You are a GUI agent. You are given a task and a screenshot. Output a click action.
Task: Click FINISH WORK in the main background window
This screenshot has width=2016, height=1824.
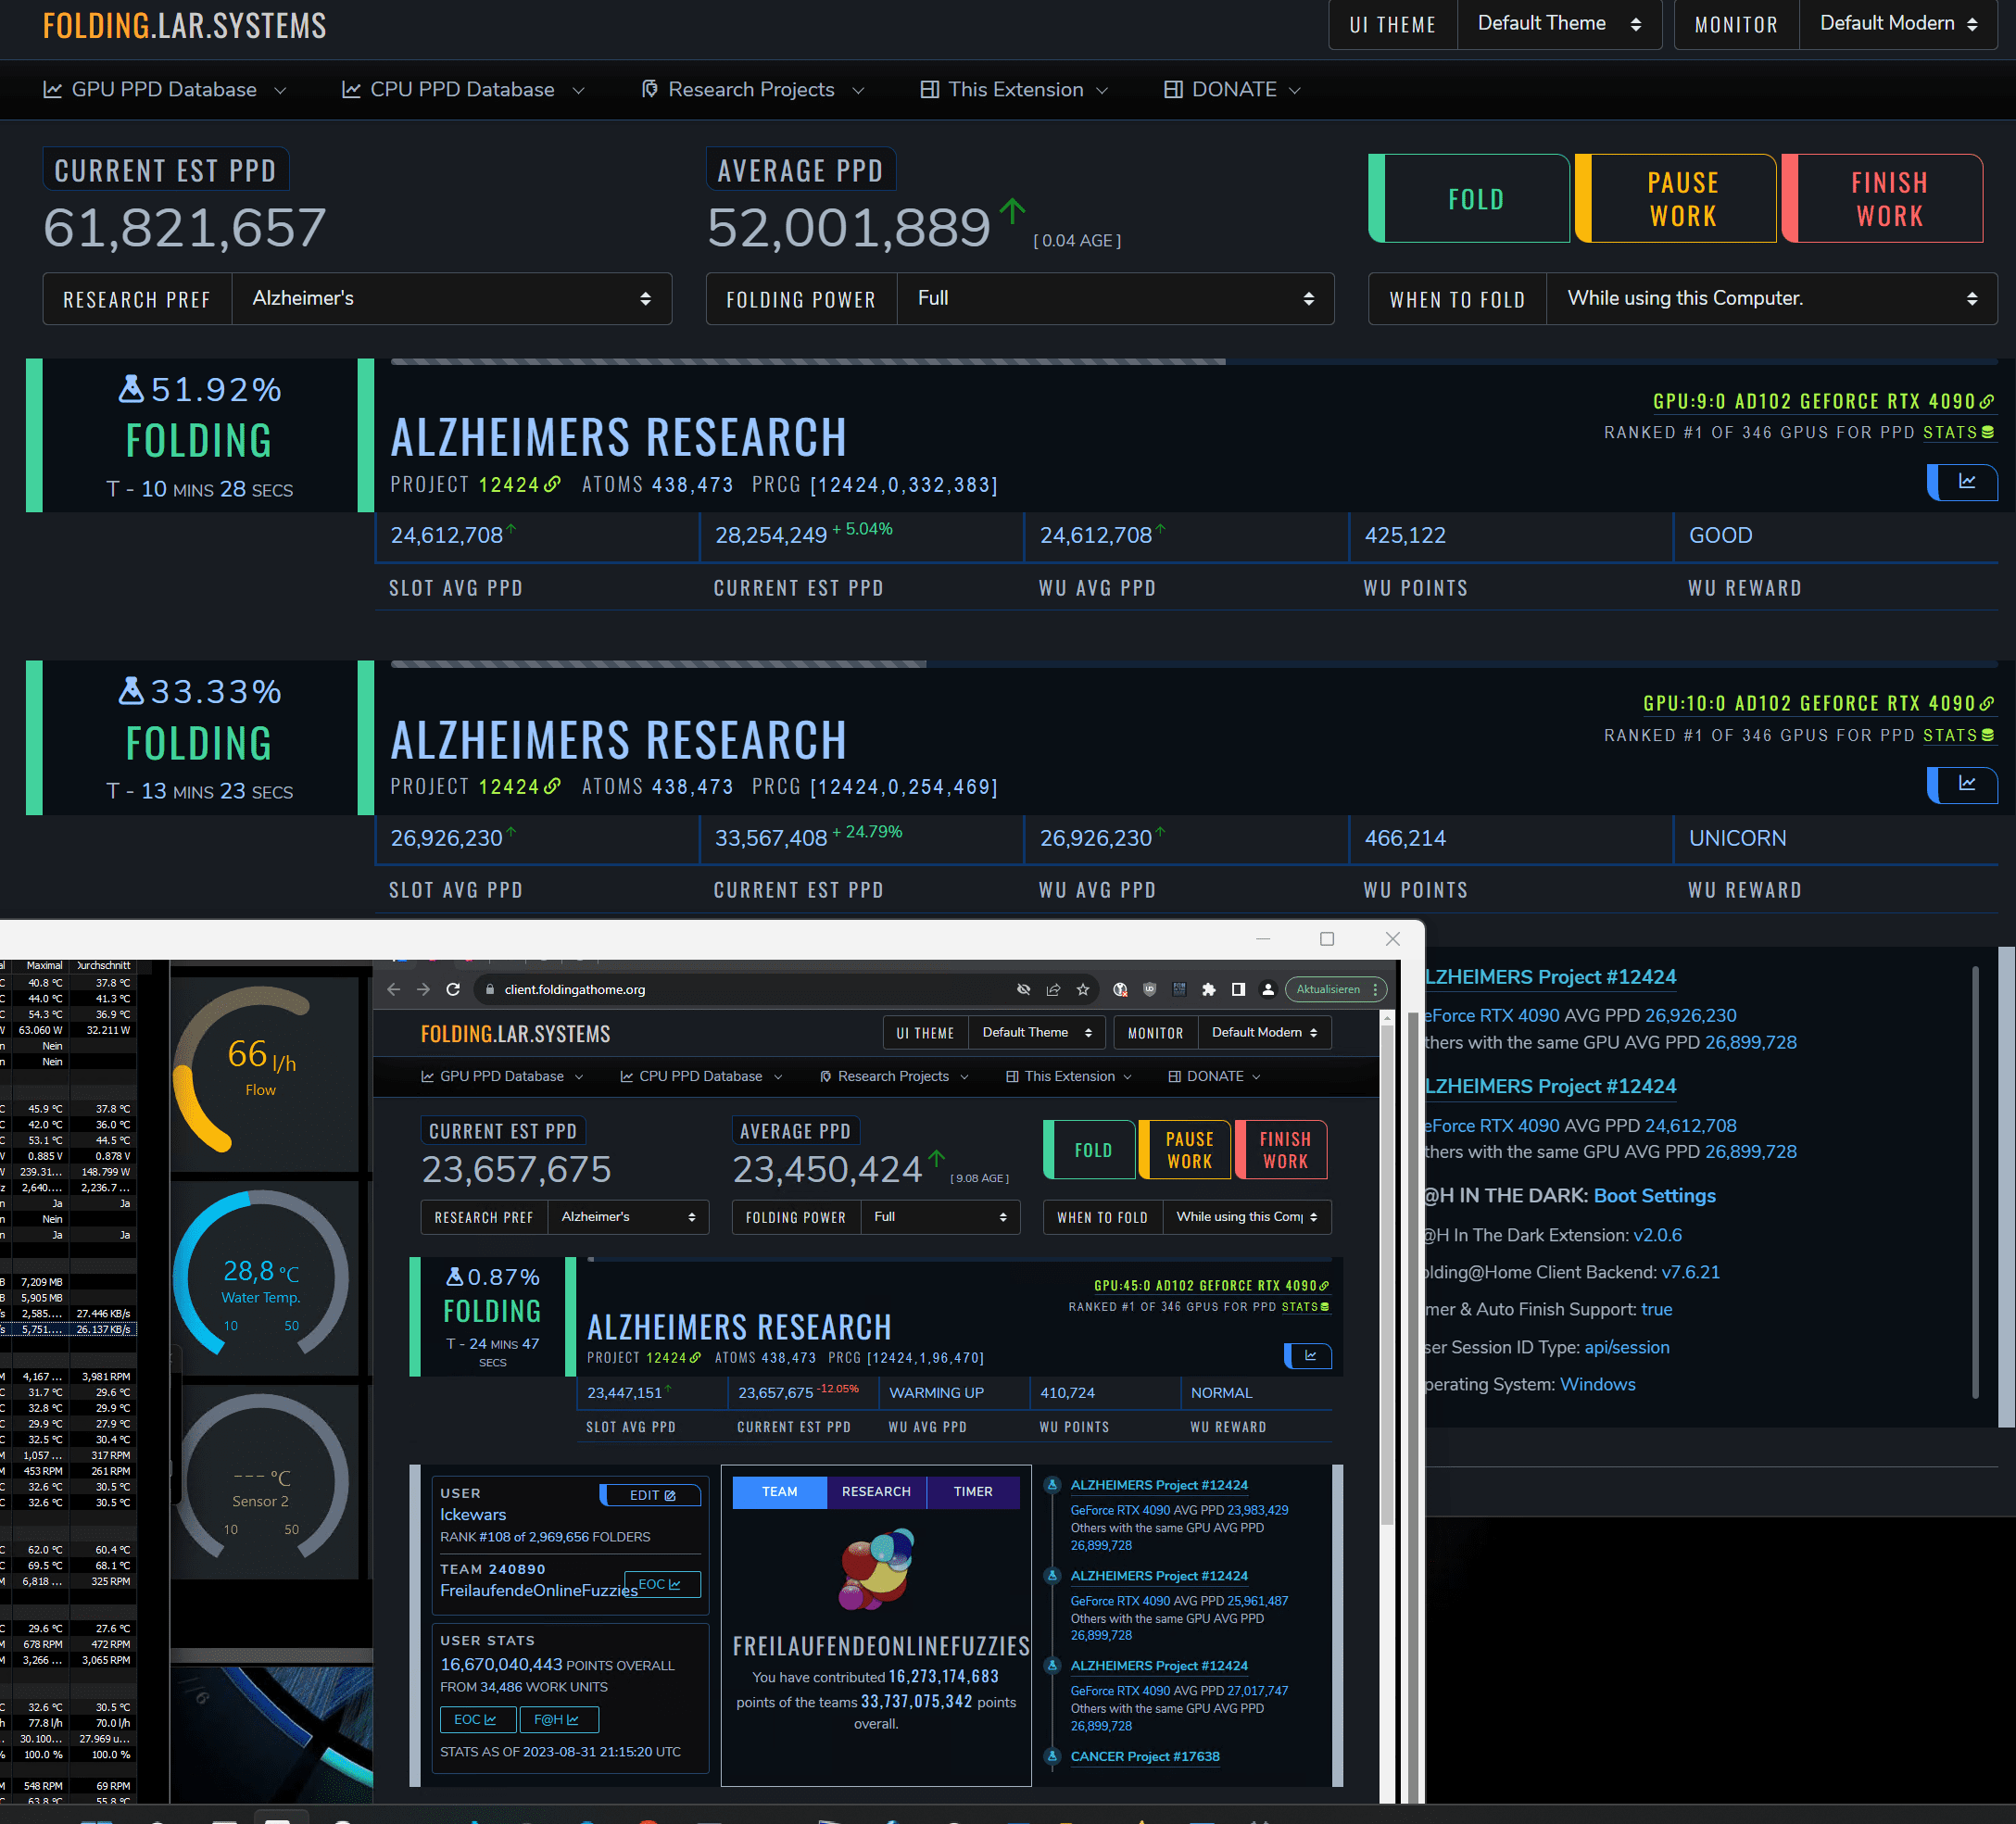point(1882,198)
